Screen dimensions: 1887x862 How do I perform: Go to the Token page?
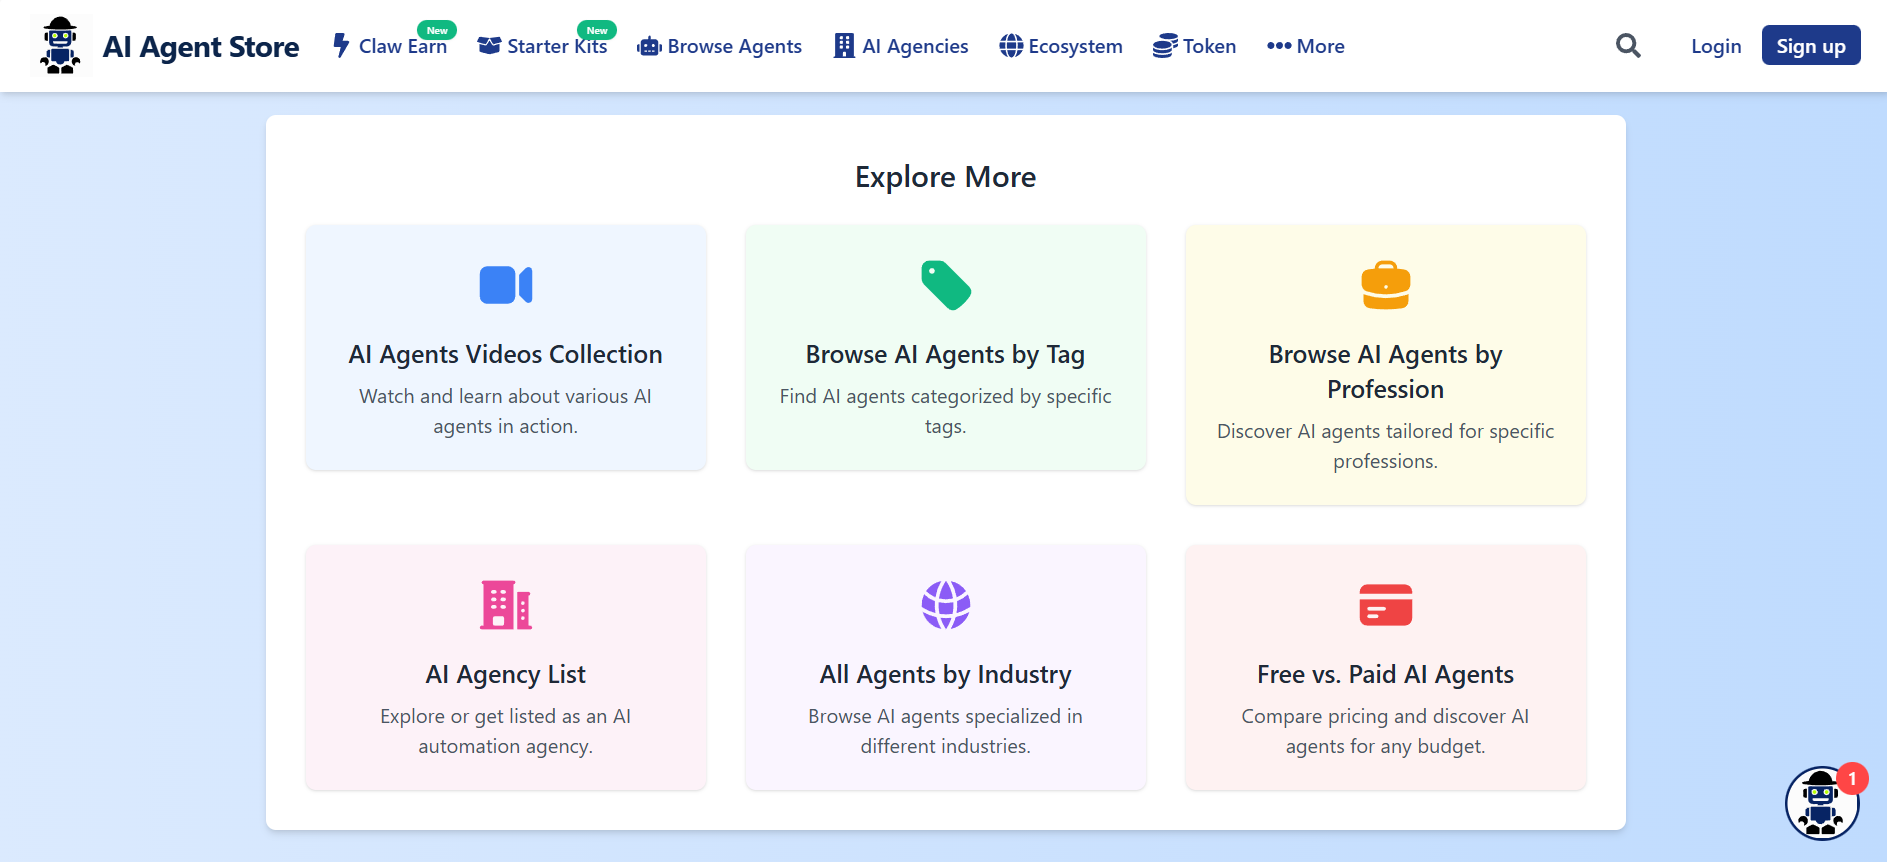pos(1195,46)
